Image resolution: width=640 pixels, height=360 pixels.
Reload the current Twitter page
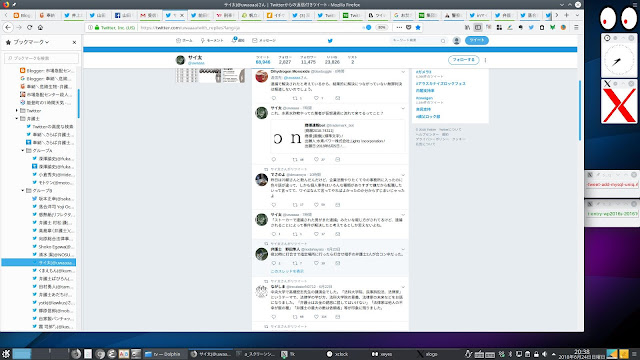[x=29, y=27]
